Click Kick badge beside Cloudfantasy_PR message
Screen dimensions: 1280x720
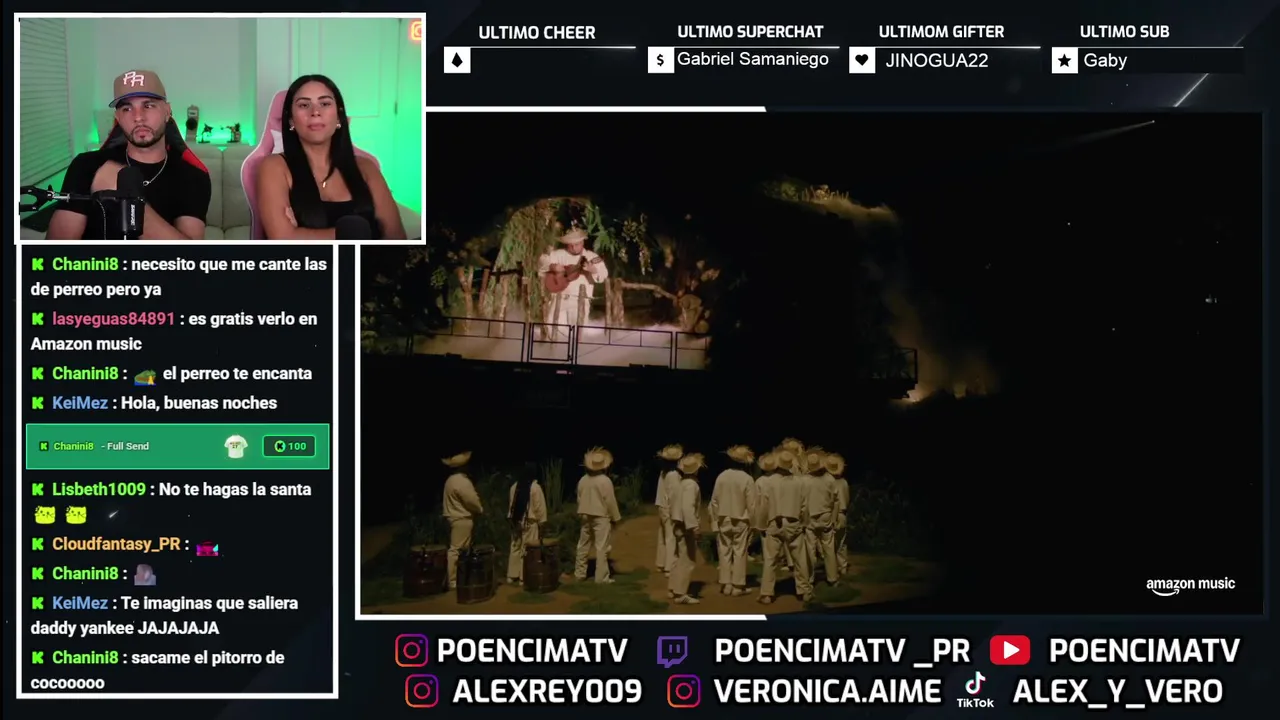click(x=38, y=545)
